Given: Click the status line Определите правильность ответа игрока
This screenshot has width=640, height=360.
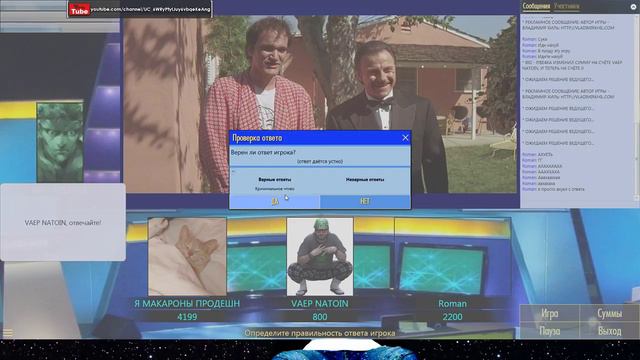Looking at the screenshot, I should coord(320,333).
